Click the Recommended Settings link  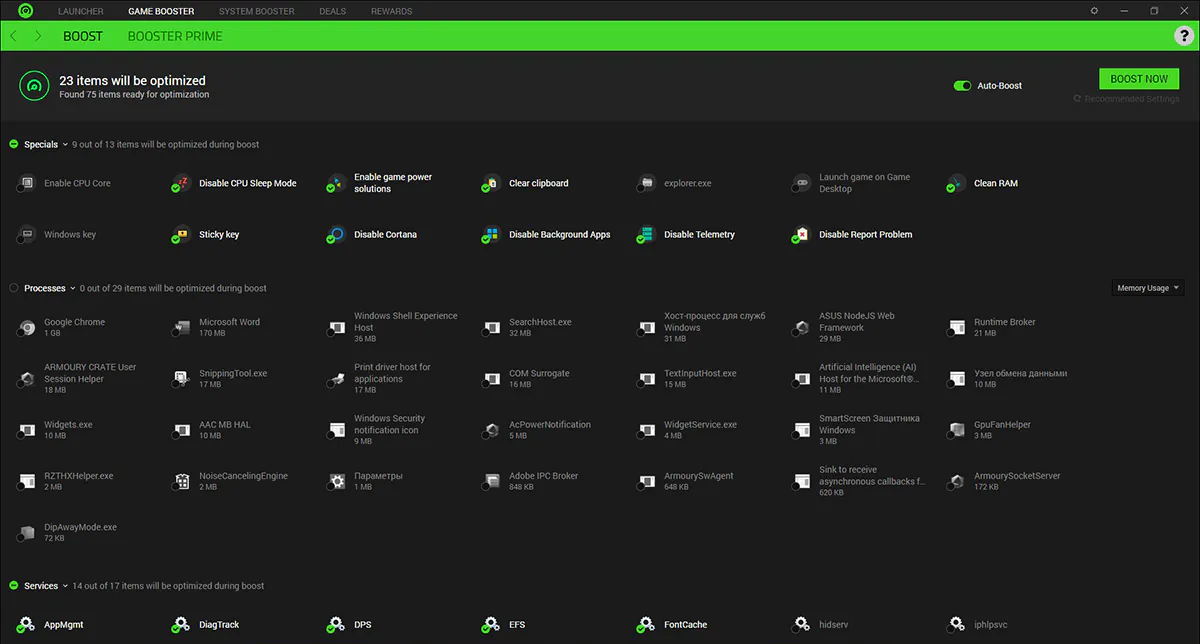coord(1126,99)
